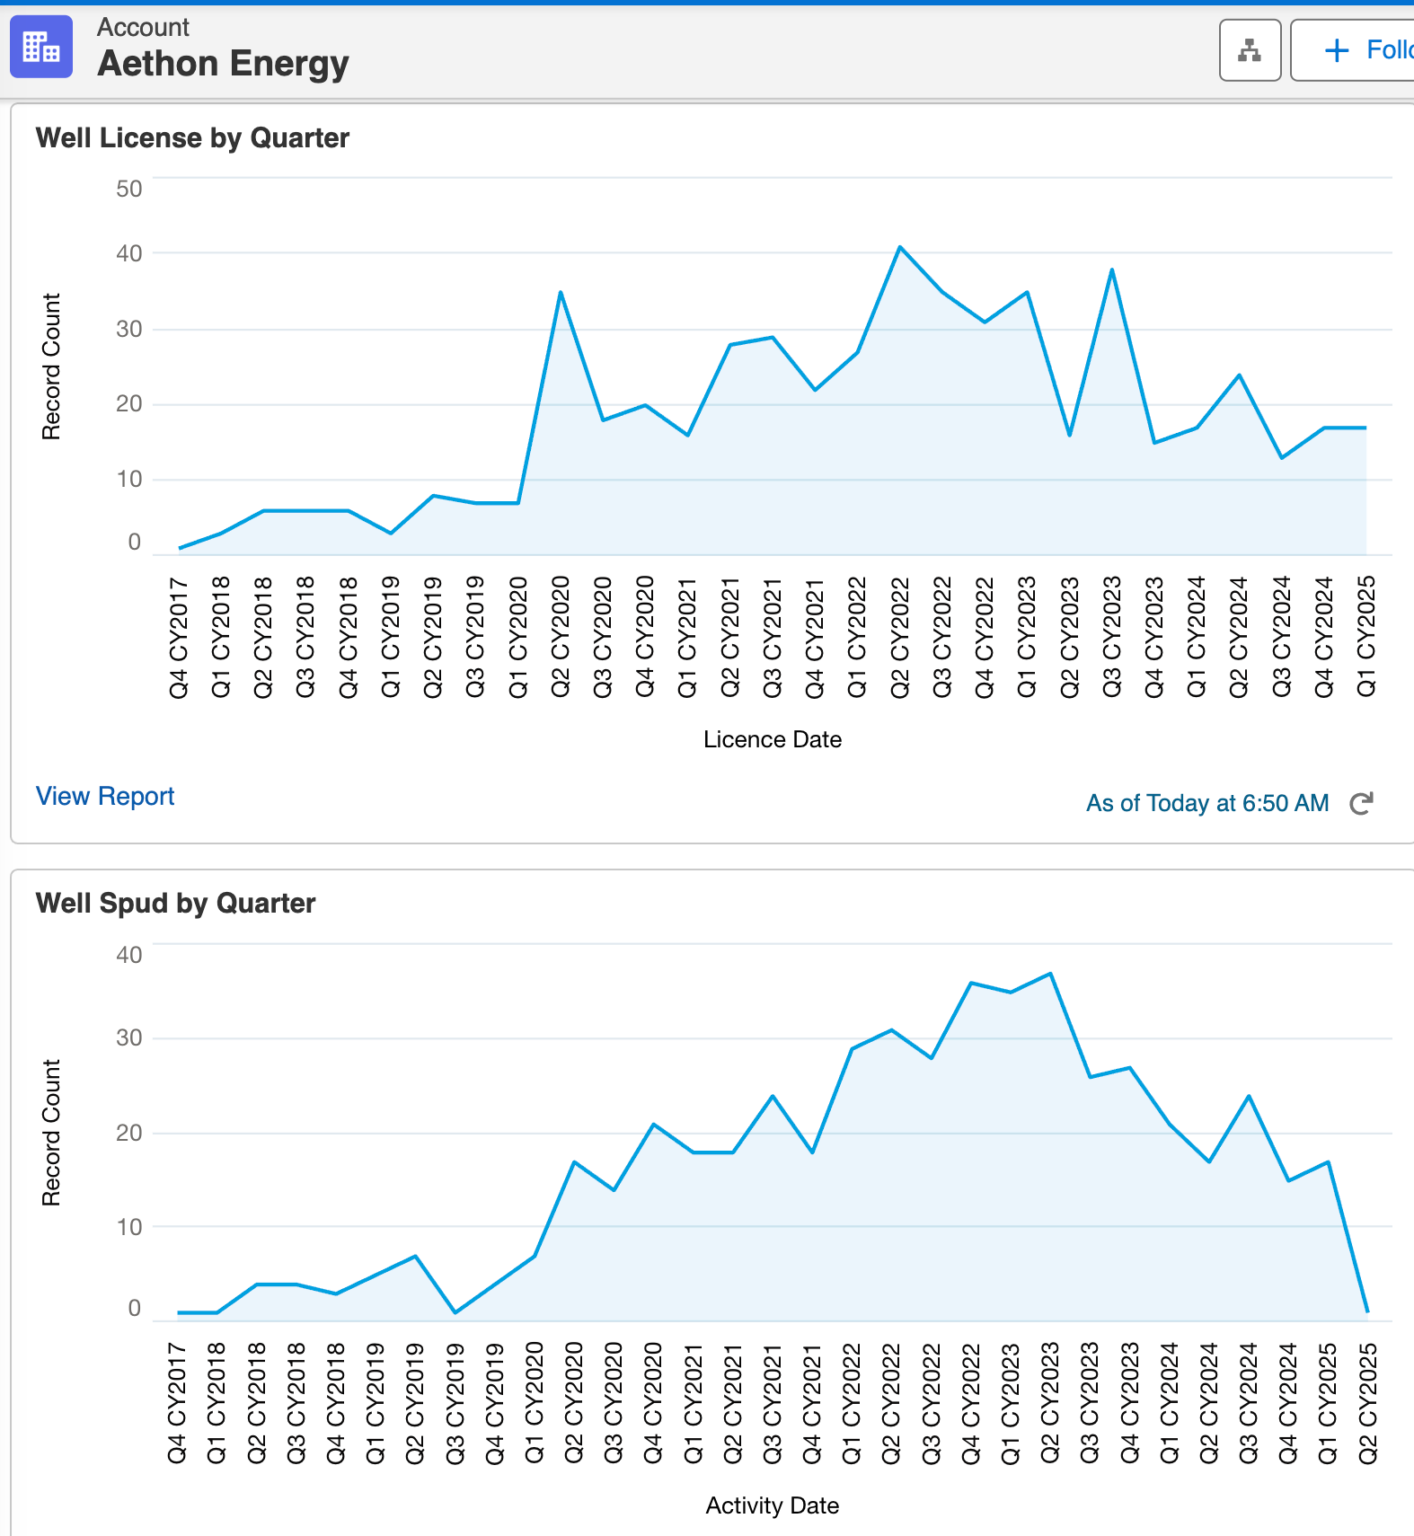Follow the Aethon Energy account
The width and height of the screenshot is (1414, 1536).
(x=1372, y=50)
